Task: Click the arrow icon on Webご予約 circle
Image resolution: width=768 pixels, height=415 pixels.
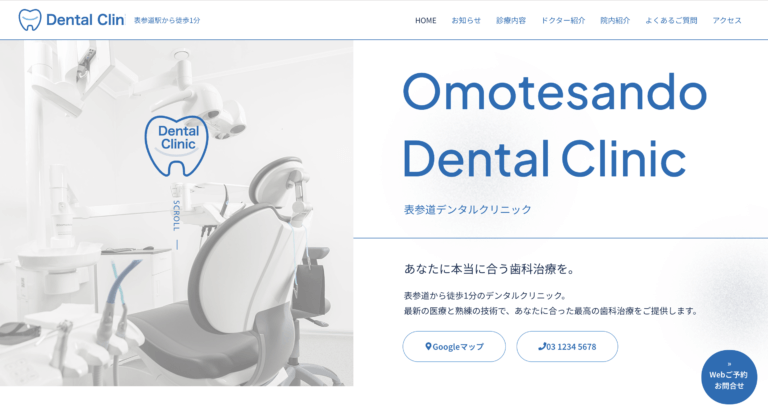Action: tap(729, 364)
